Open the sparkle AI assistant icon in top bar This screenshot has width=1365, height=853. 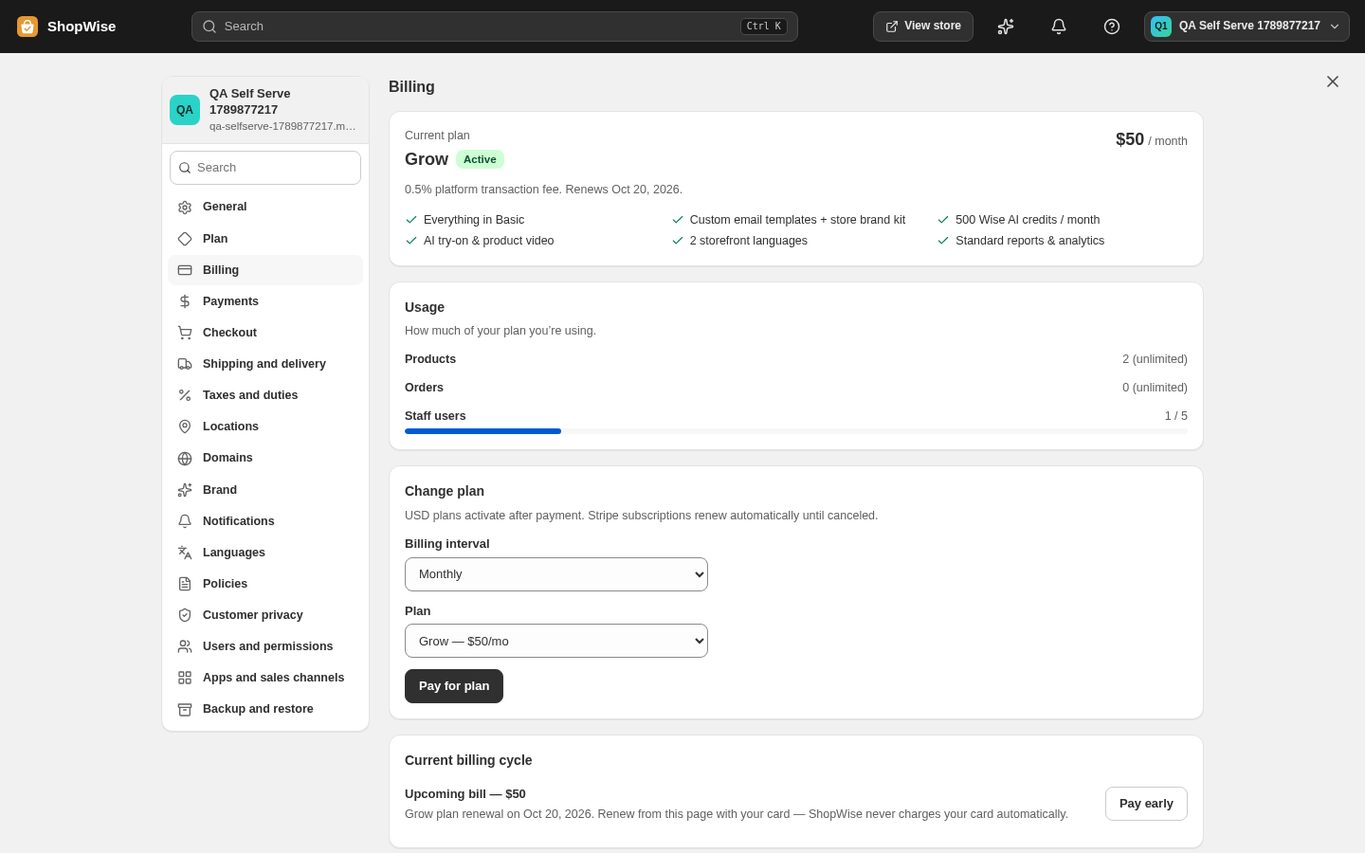(x=1006, y=26)
